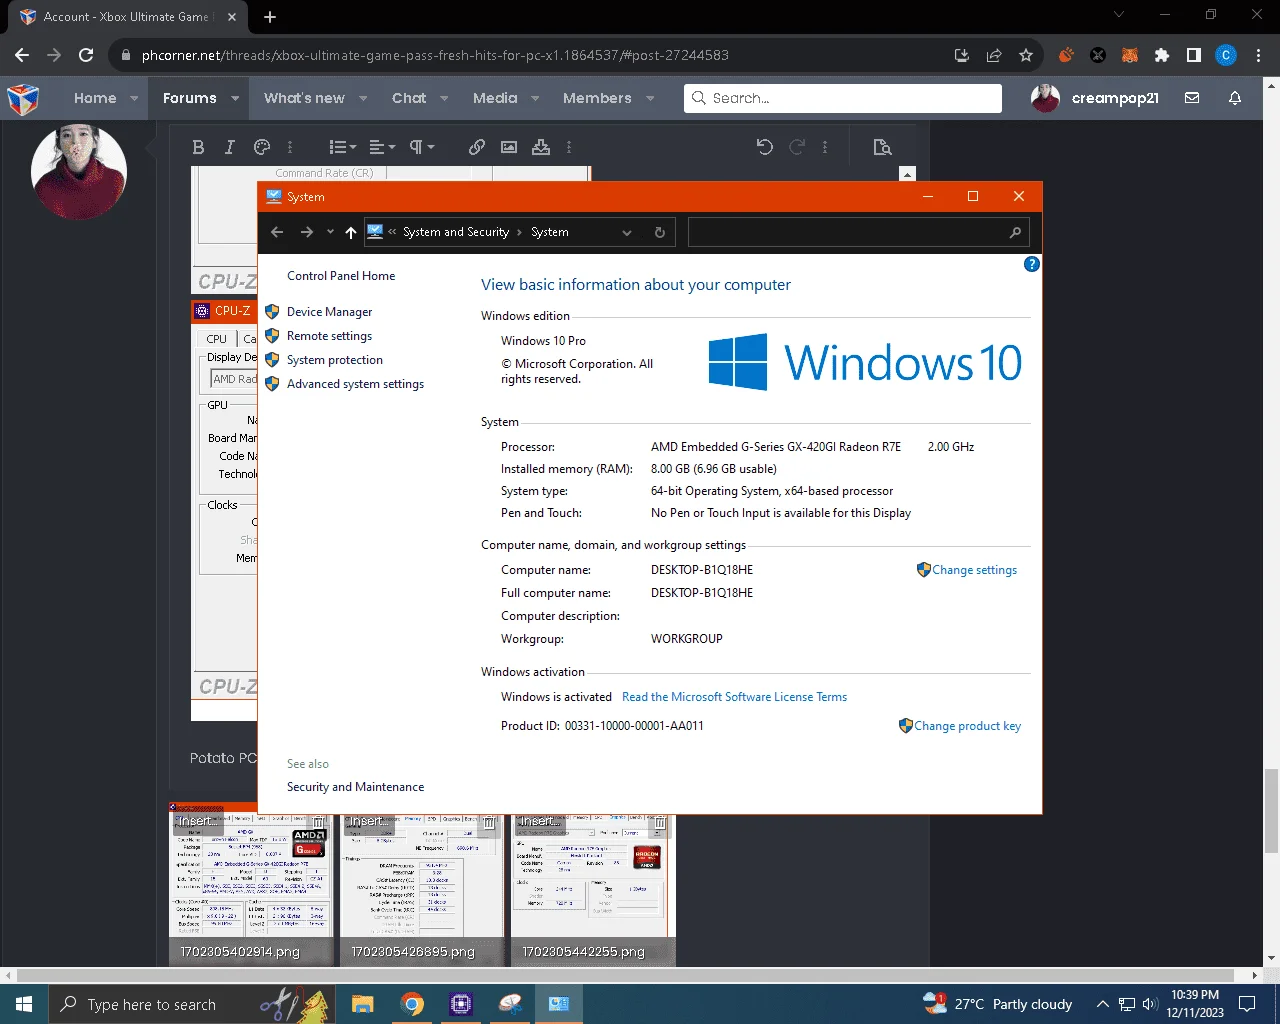Screen dimensions: 1280x1024
Task: Open the text color palette icon
Action: click(262, 147)
